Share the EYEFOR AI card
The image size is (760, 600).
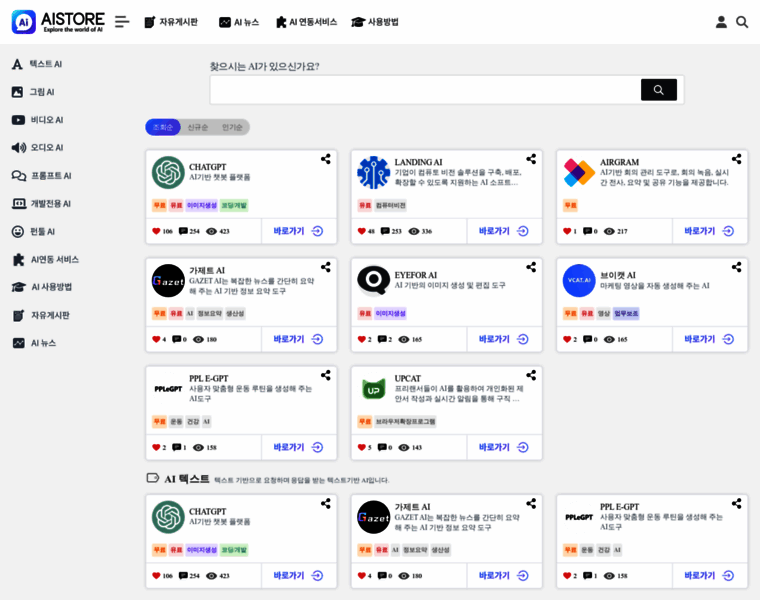(531, 267)
